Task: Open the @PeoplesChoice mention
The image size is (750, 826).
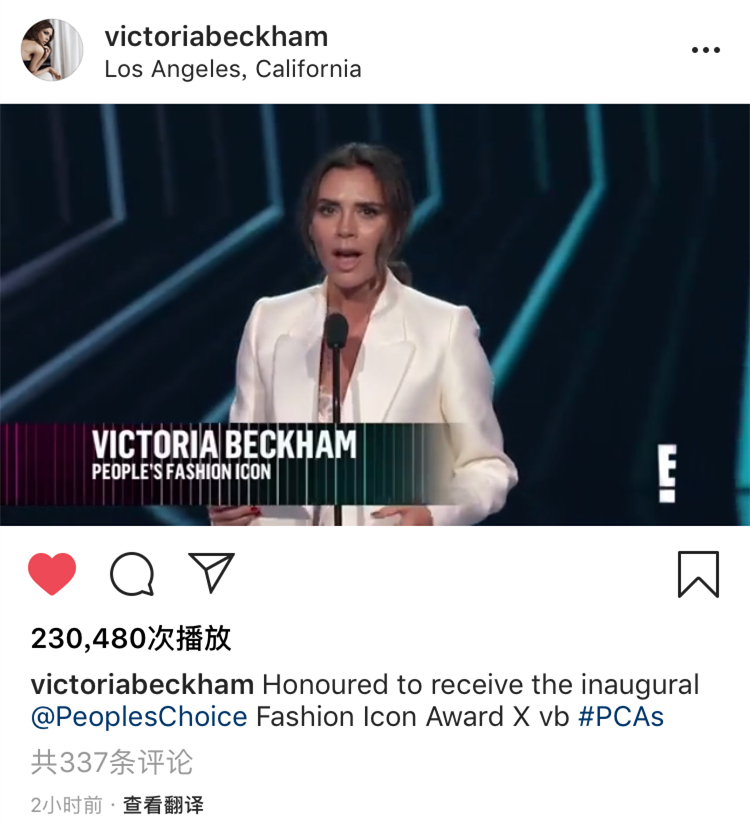Action: pos(139,717)
